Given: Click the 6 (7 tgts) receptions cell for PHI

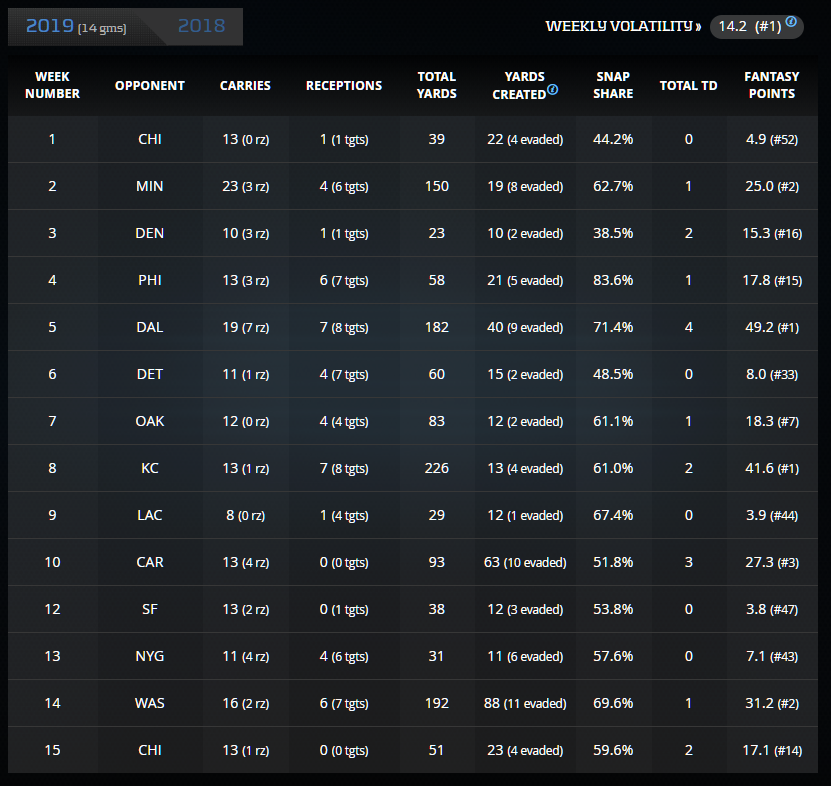Looking at the screenshot, I should coord(344,280).
